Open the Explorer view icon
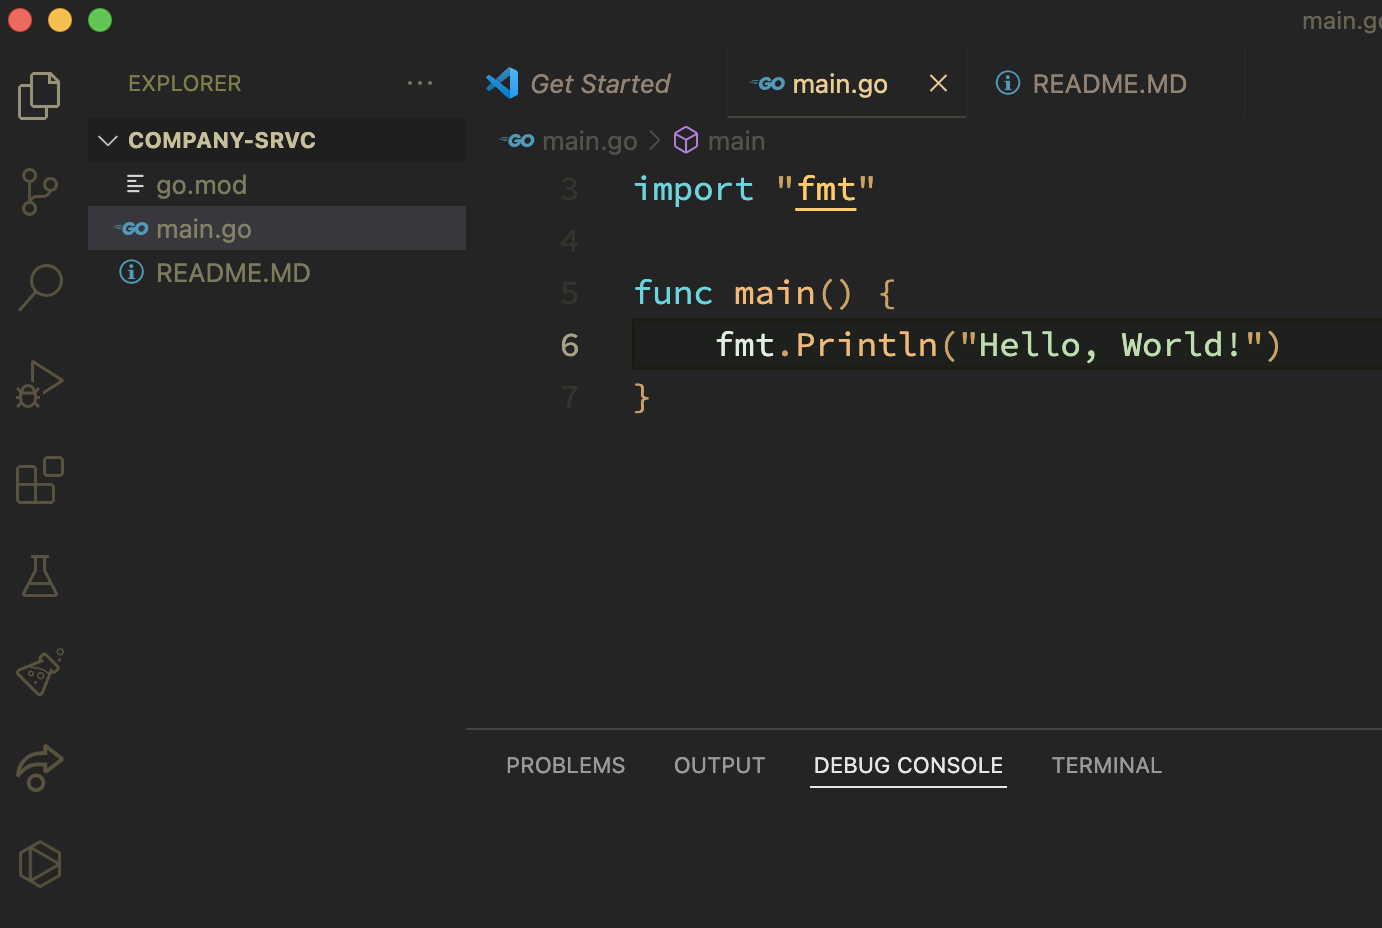The height and width of the screenshot is (928, 1382). 39,95
